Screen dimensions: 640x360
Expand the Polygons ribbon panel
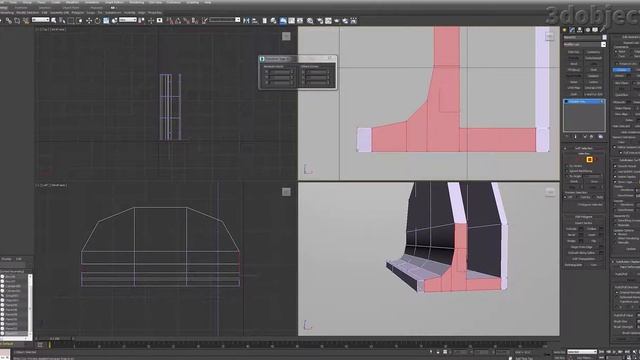click(78, 13)
